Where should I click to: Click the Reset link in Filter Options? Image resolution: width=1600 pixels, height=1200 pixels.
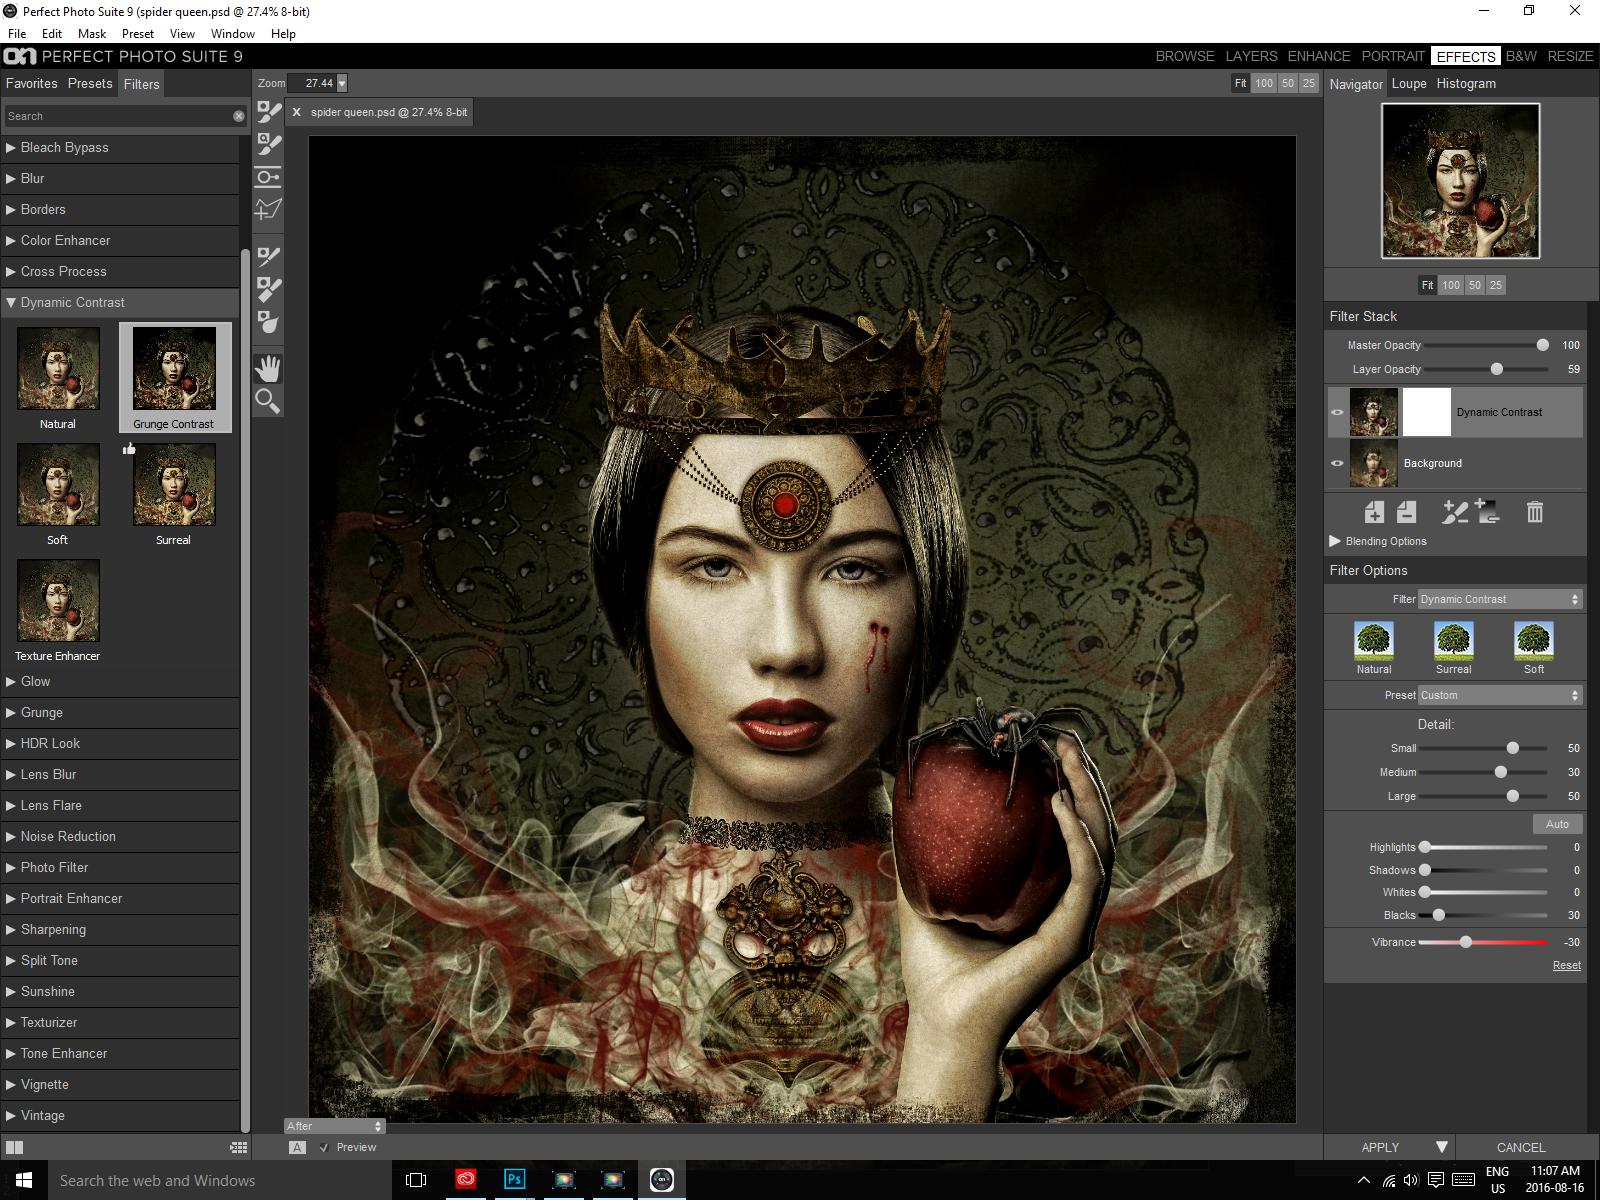(x=1566, y=965)
